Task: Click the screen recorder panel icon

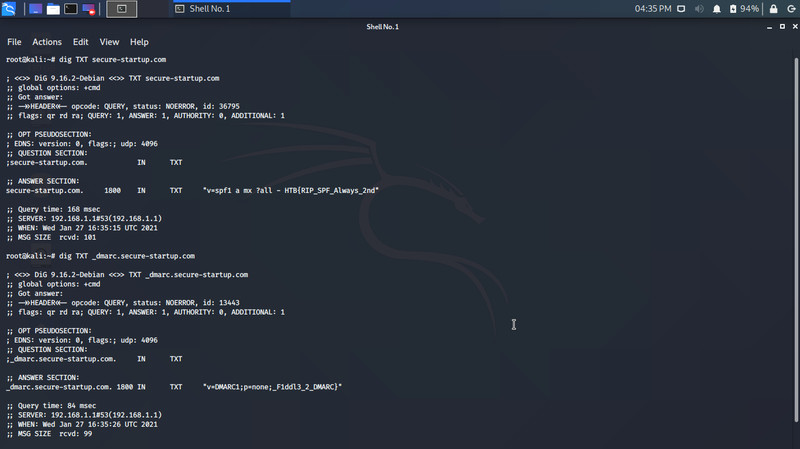Action: (x=89, y=9)
